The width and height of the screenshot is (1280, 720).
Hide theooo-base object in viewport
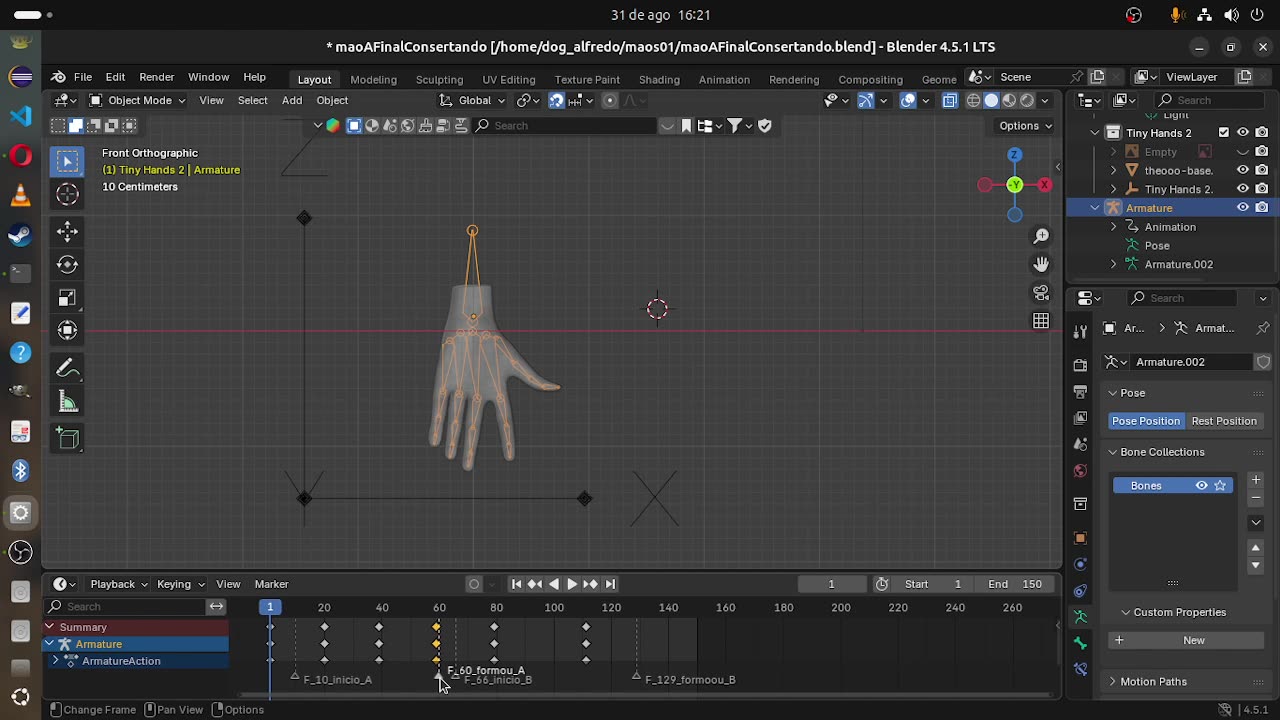pyautogui.click(x=1243, y=170)
